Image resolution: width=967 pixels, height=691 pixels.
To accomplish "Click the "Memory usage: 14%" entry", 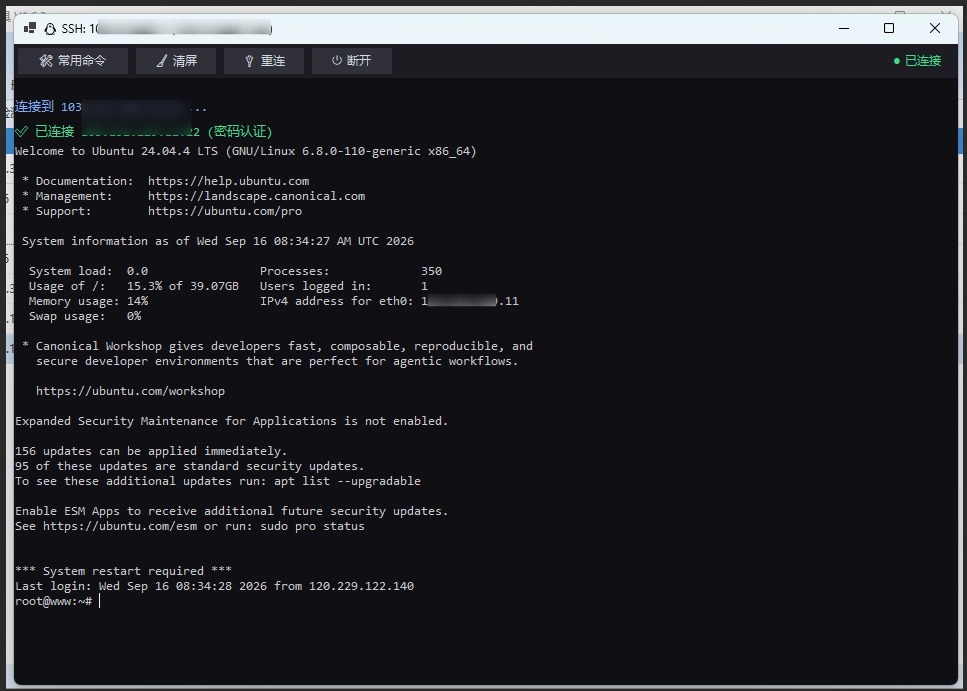I will click(x=88, y=301).
